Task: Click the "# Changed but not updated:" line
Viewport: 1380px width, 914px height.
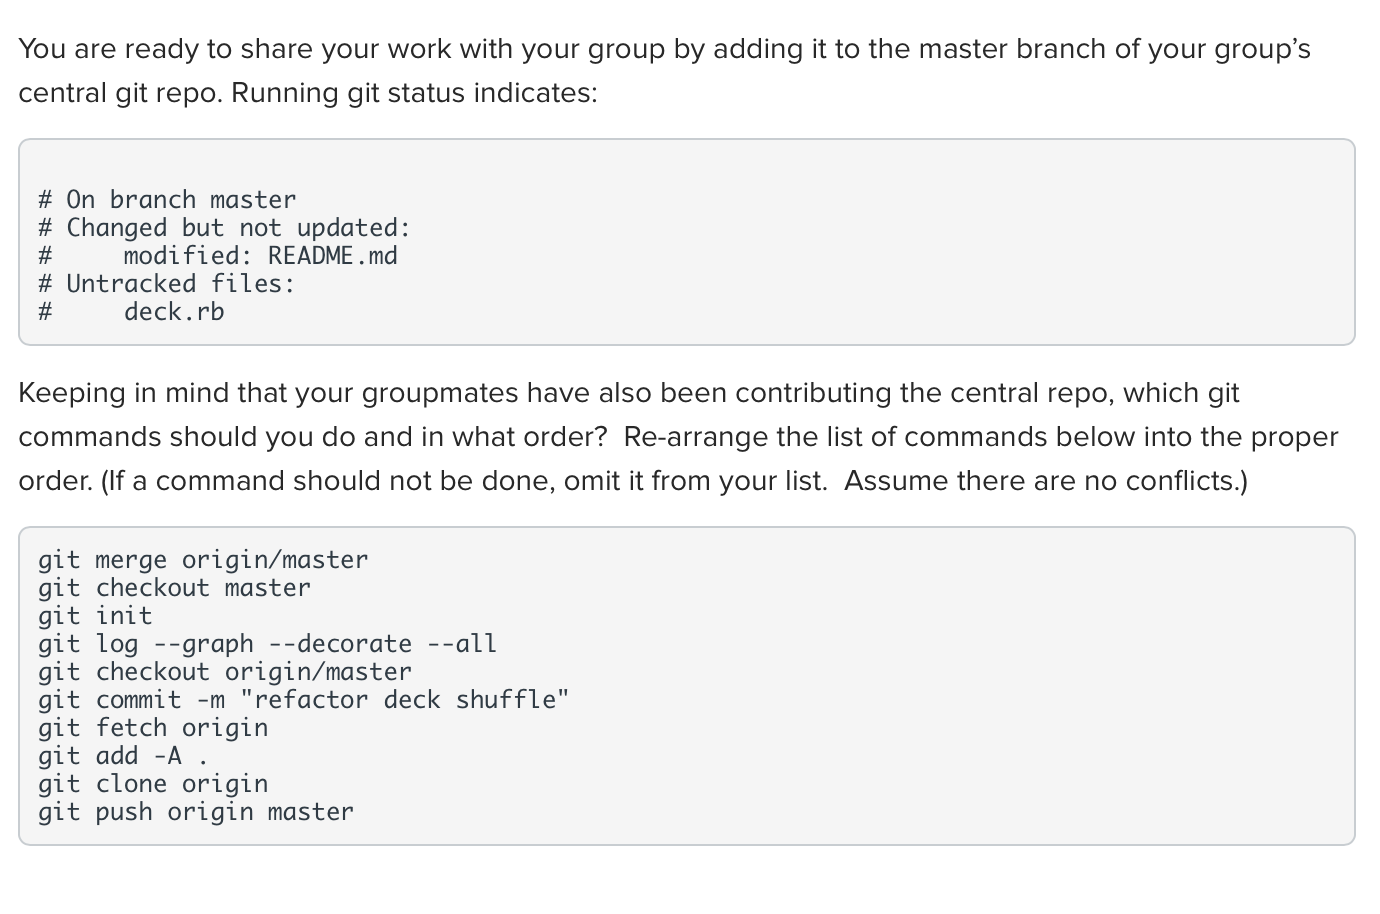Action: 224,228
